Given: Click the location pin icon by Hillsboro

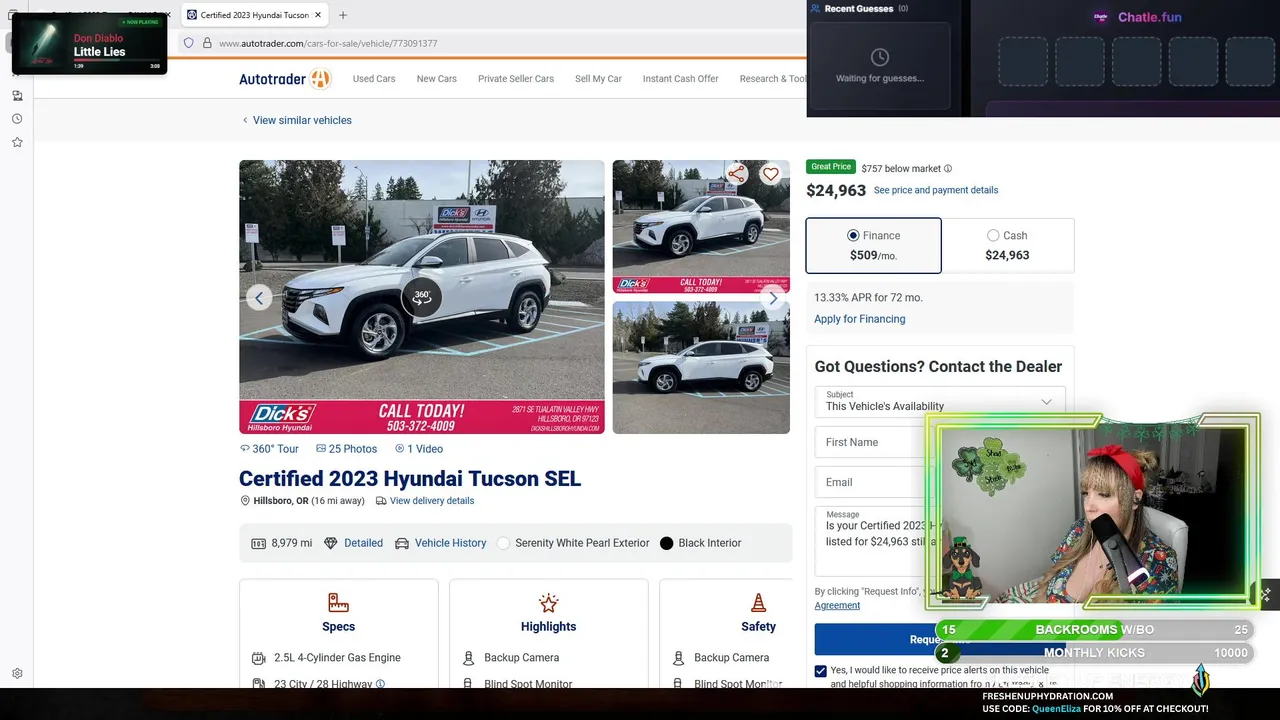Looking at the screenshot, I should (245, 501).
